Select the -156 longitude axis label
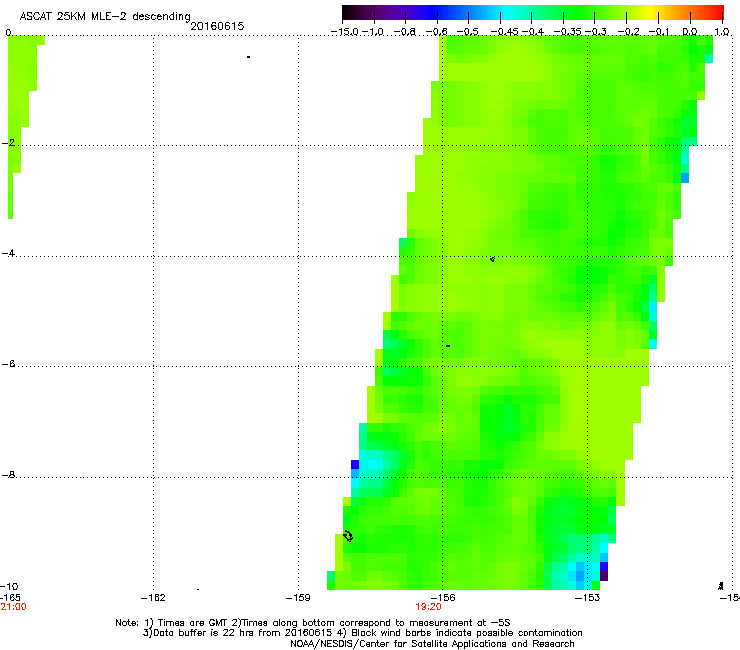This screenshot has width=740, height=650. tap(443, 598)
